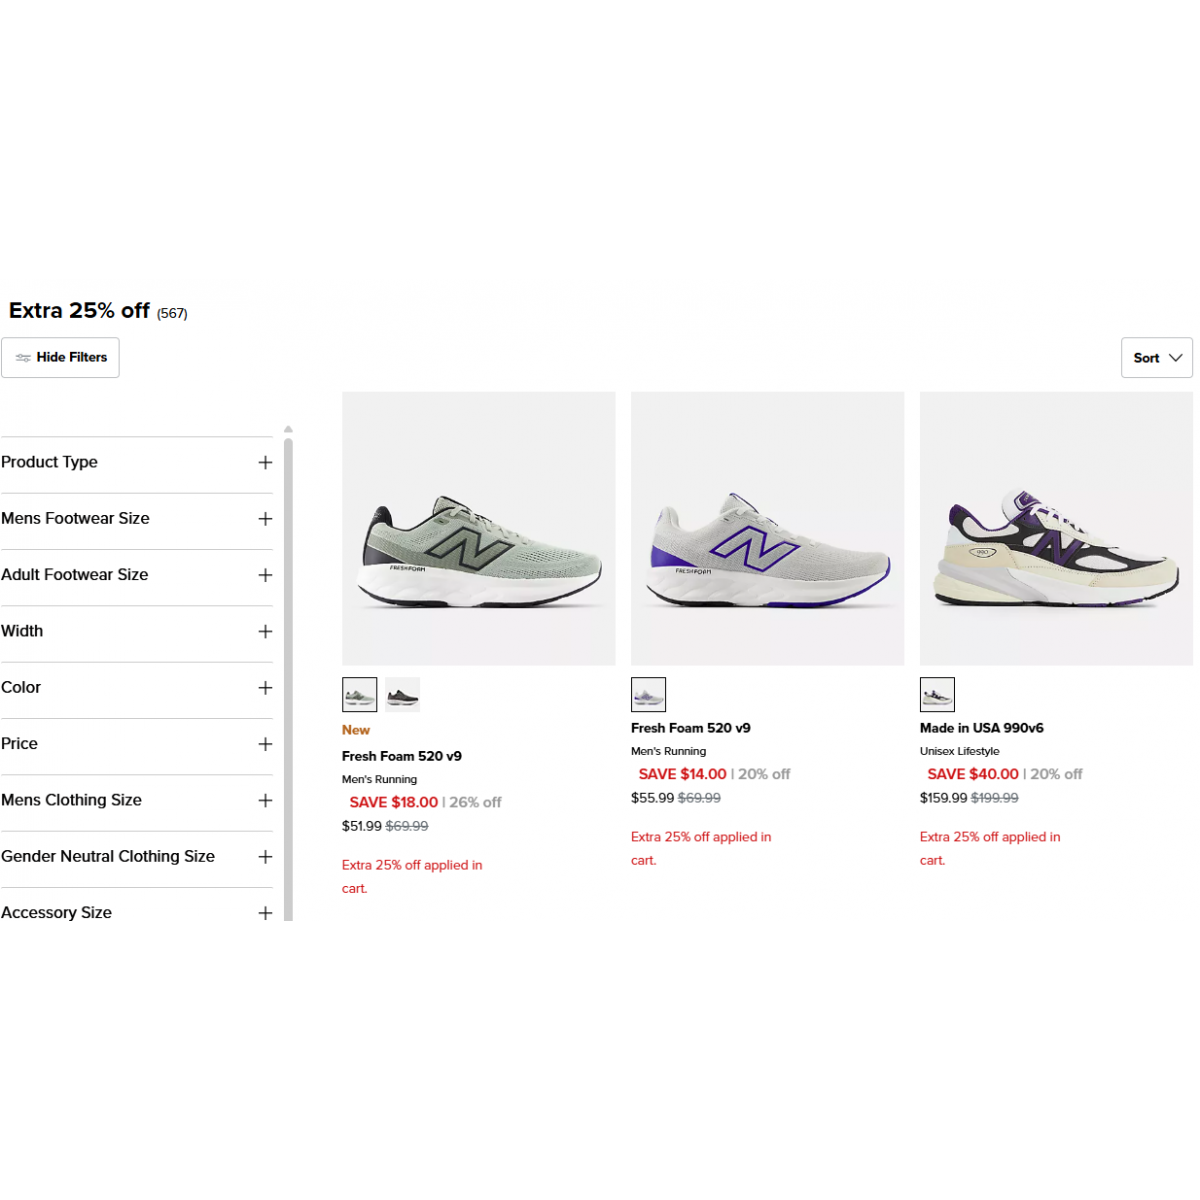Viewport: 1200px width, 1200px height.
Task: Click plus icon beside Adult Footwear Size
Action: (x=265, y=575)
